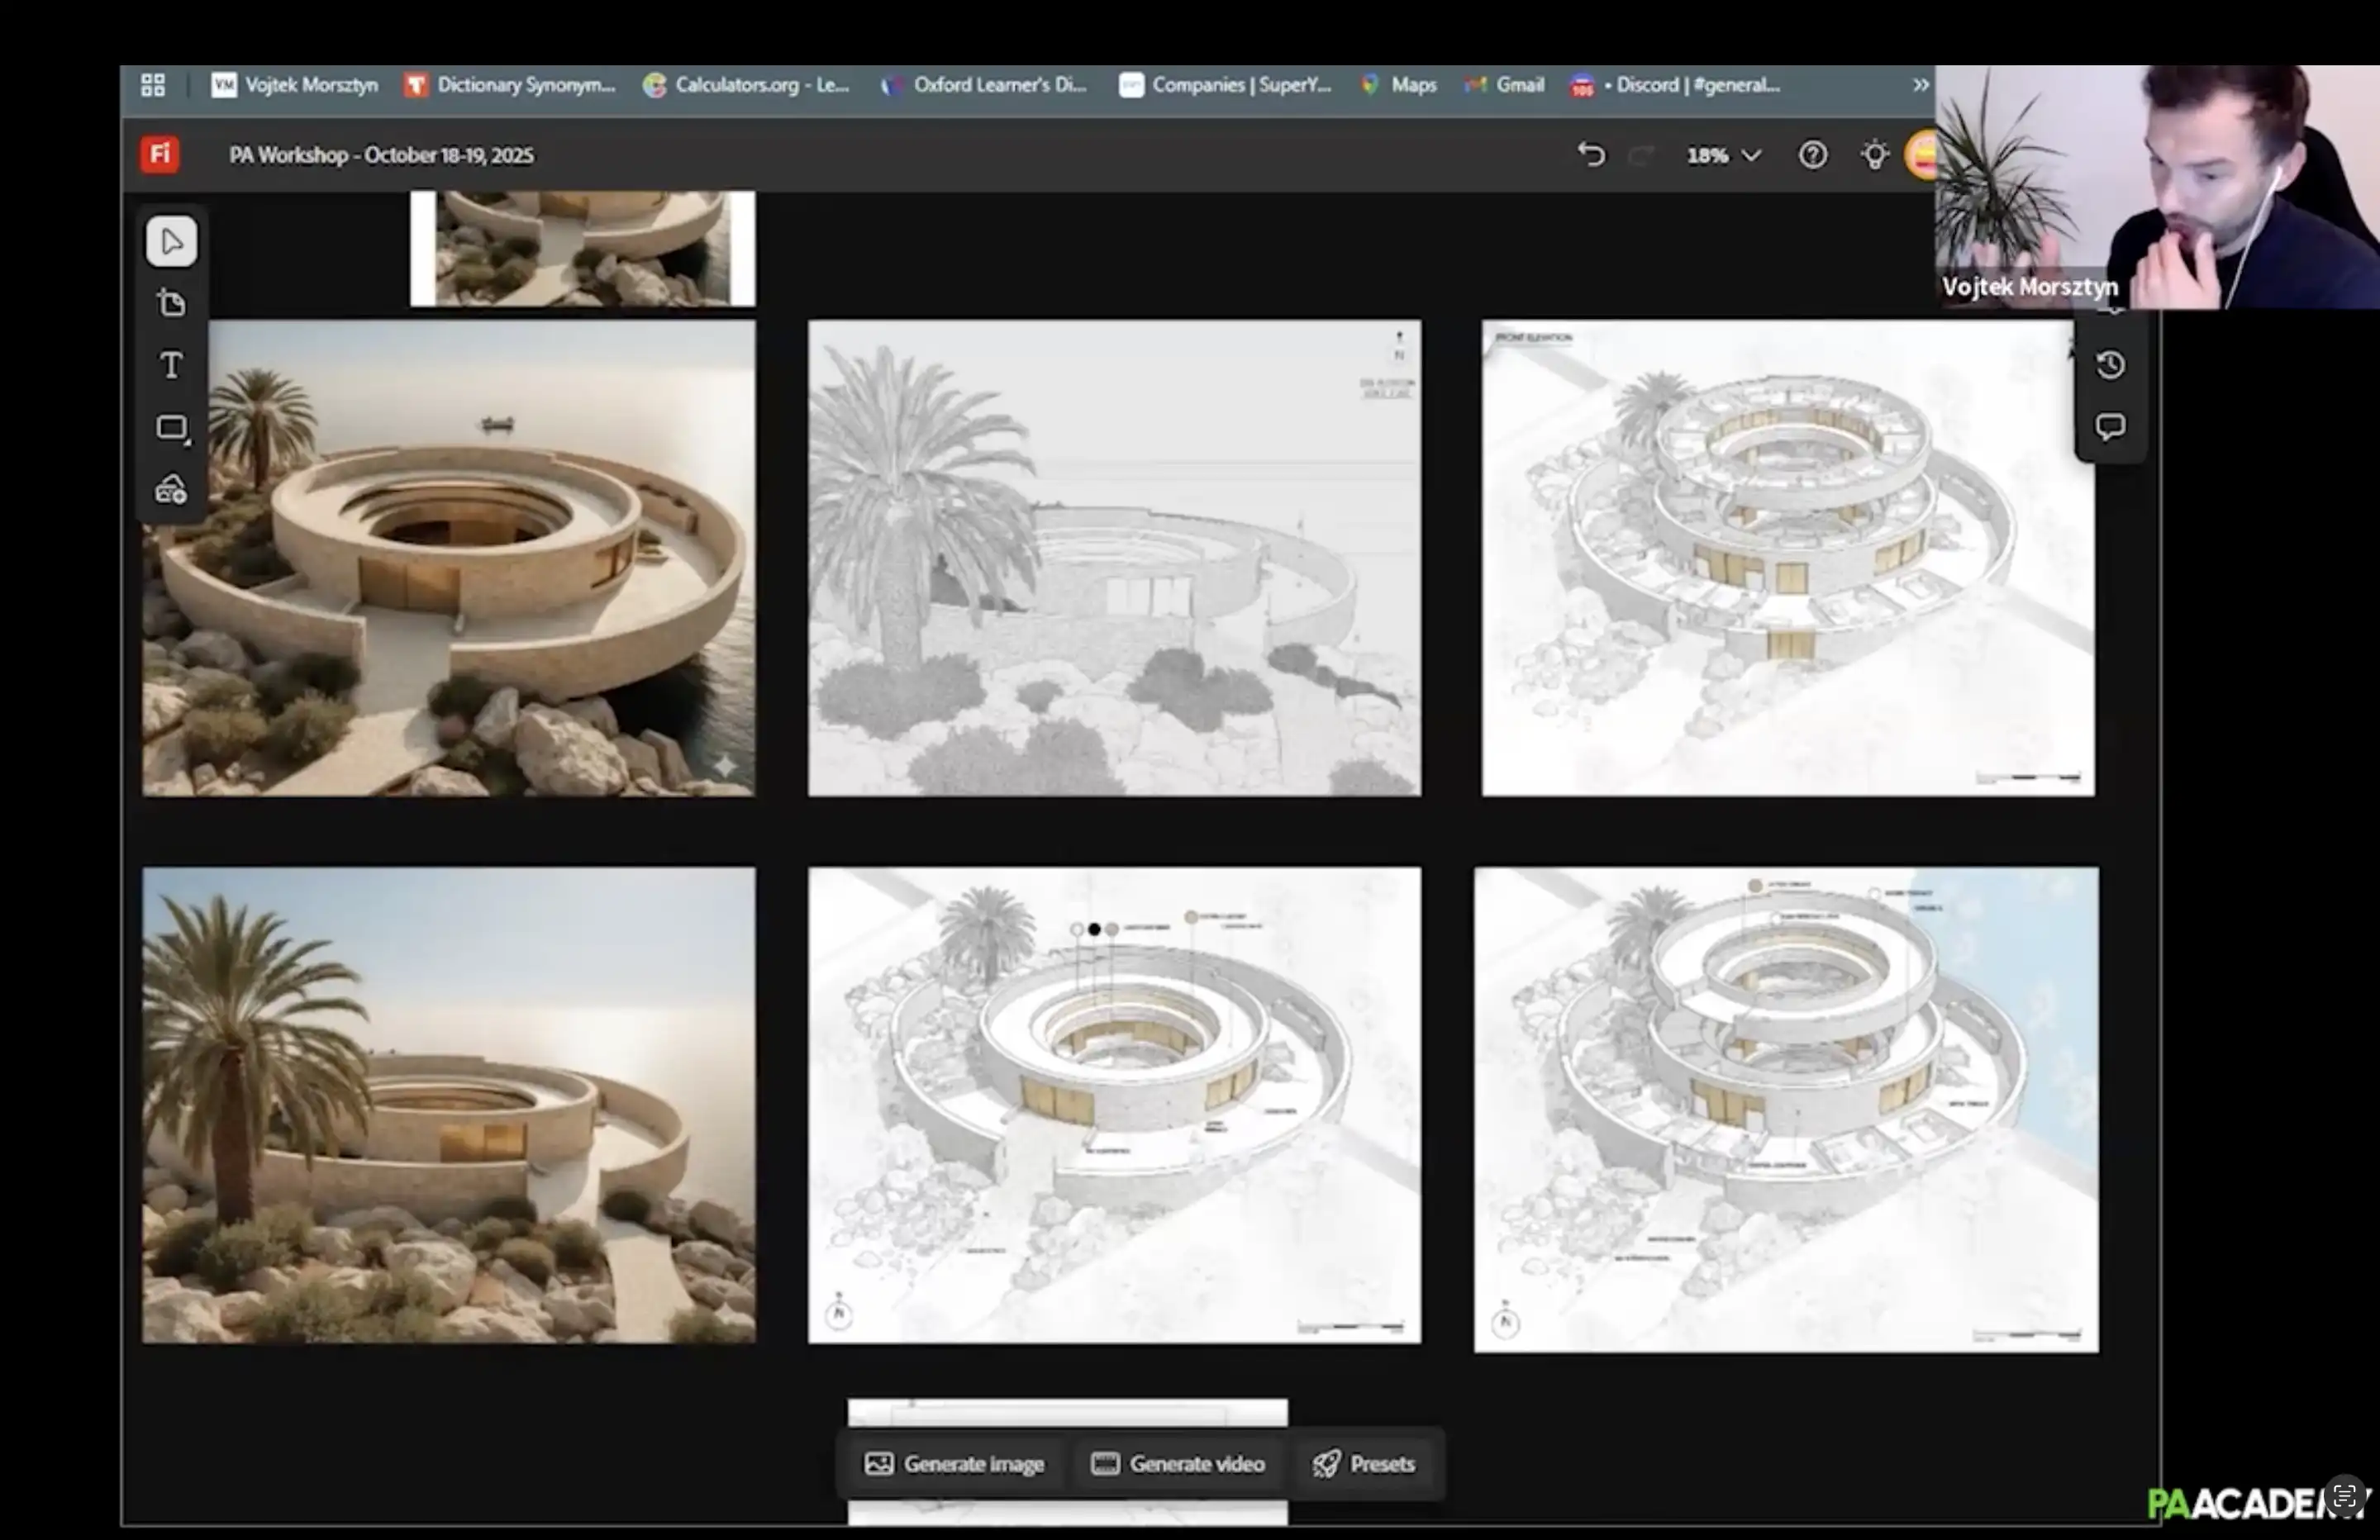
Task: Click the undo arrow
Action: click(1591, 155)
